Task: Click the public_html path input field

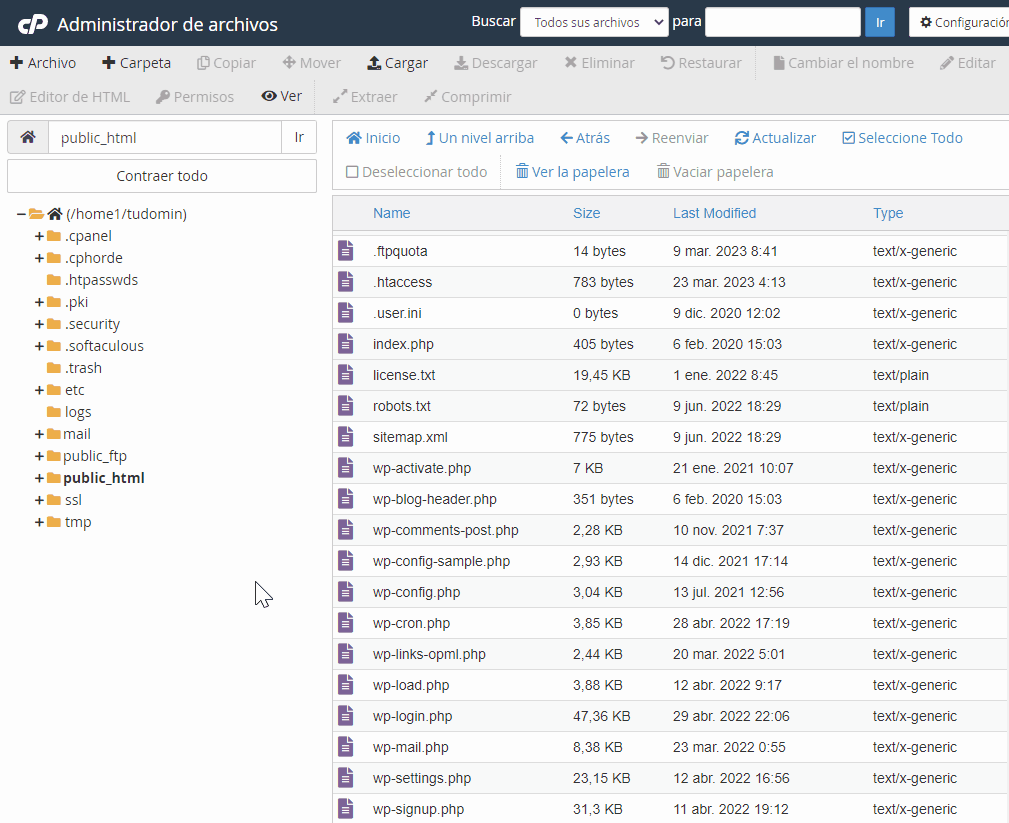Action: tap(165, 137)
